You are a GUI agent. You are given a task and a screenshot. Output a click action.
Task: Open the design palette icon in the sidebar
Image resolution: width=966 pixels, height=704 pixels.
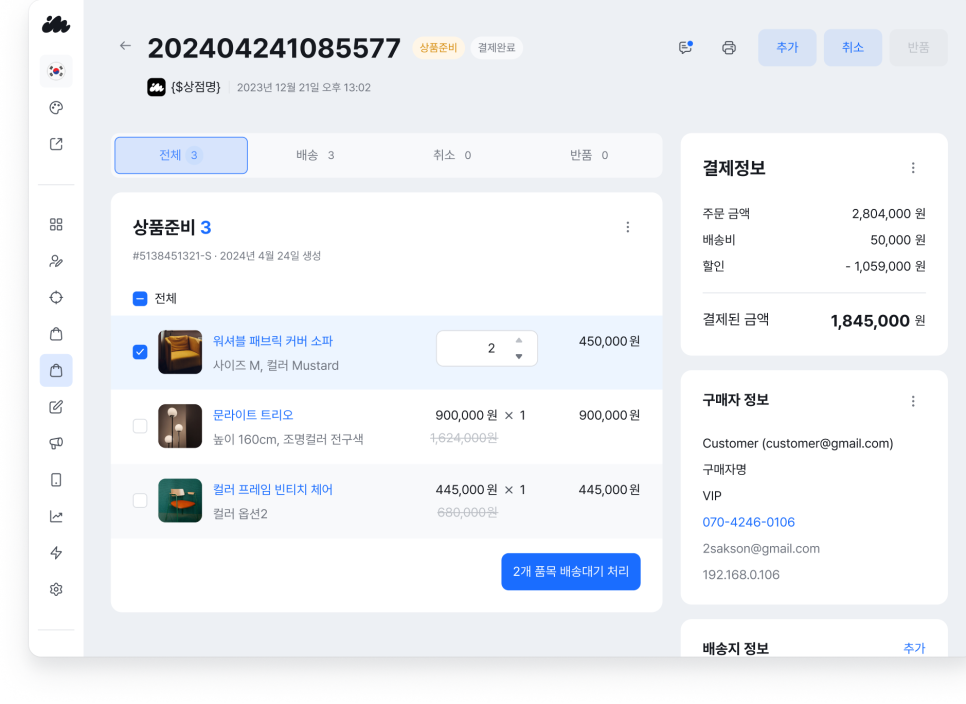click(x=56, y=108)
